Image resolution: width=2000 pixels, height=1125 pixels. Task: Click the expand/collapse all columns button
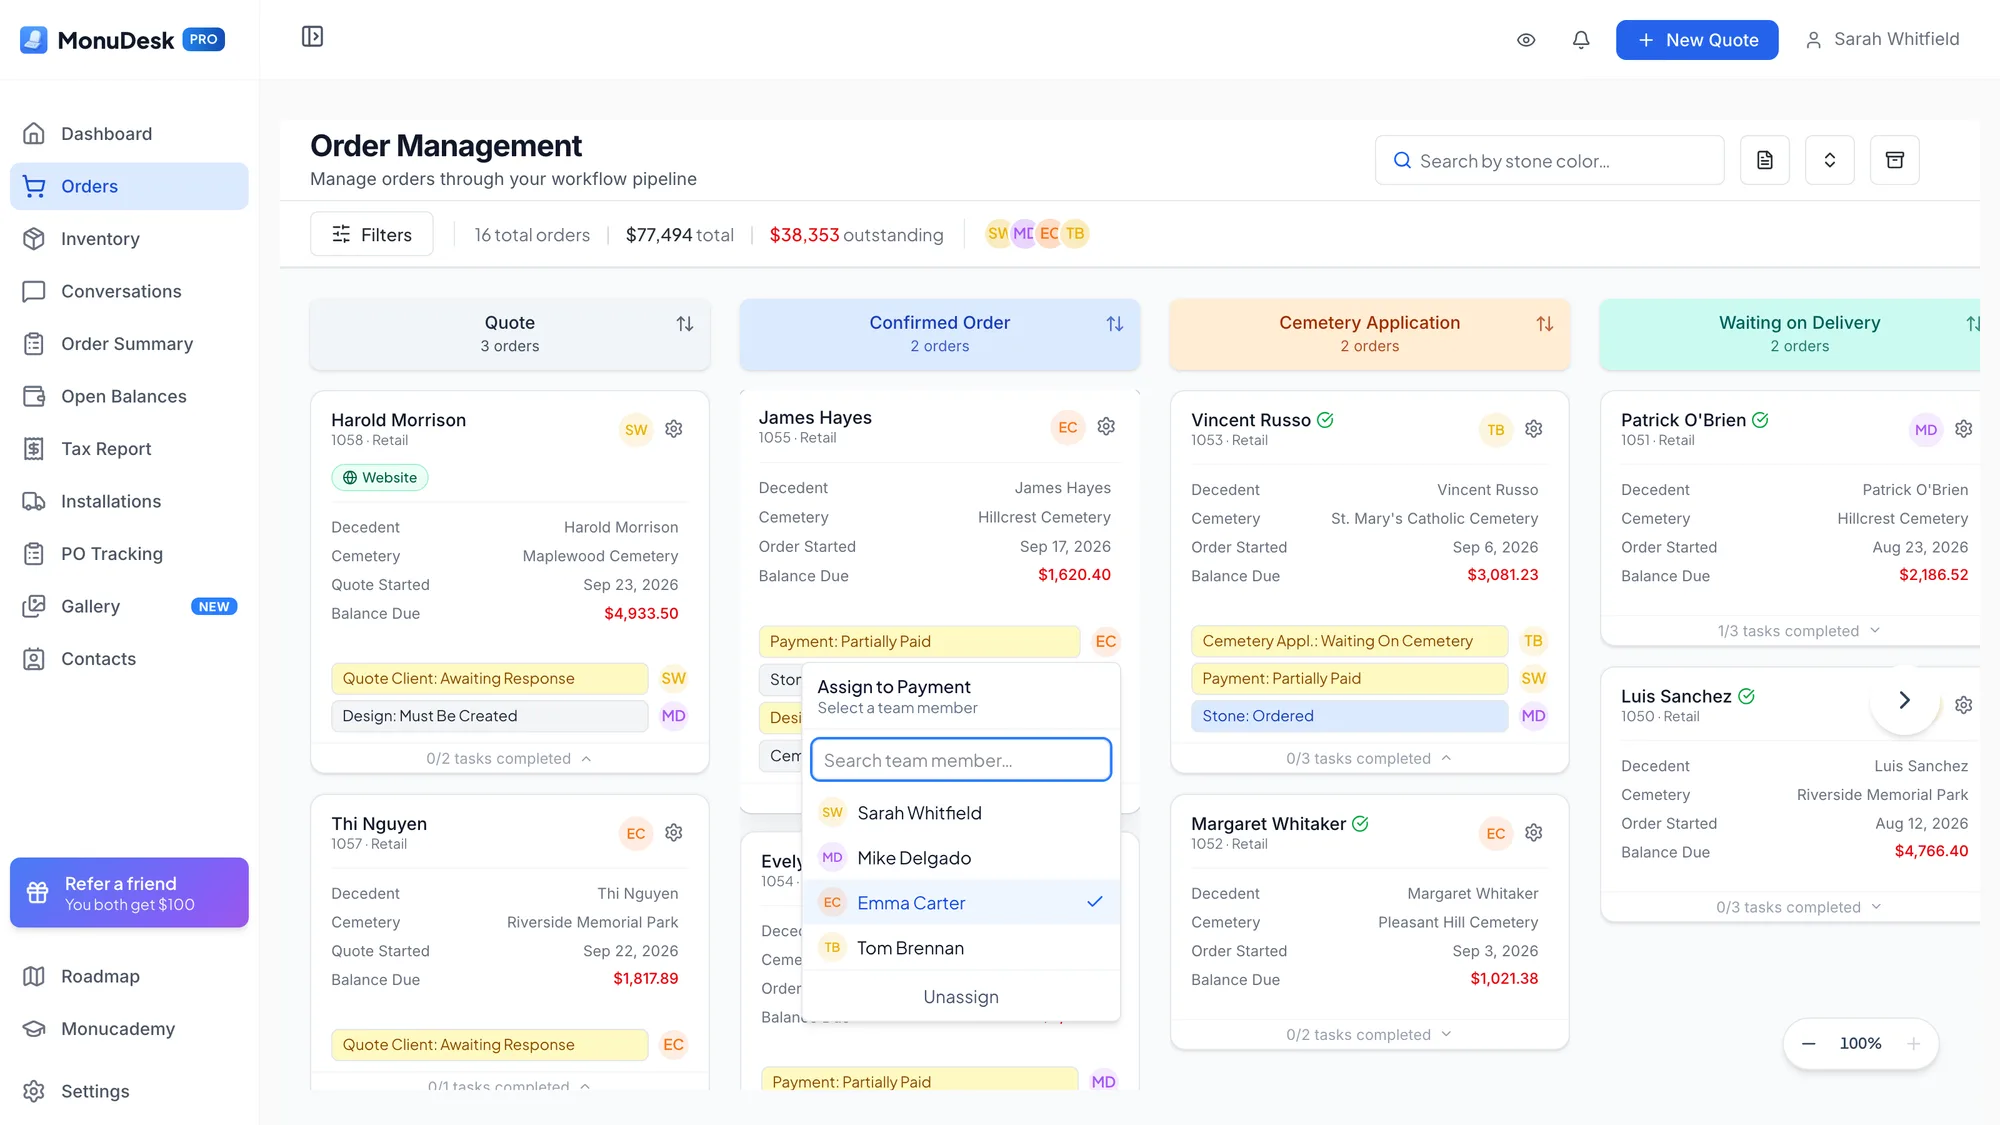pyautogui.click(x=1829, y=160)
